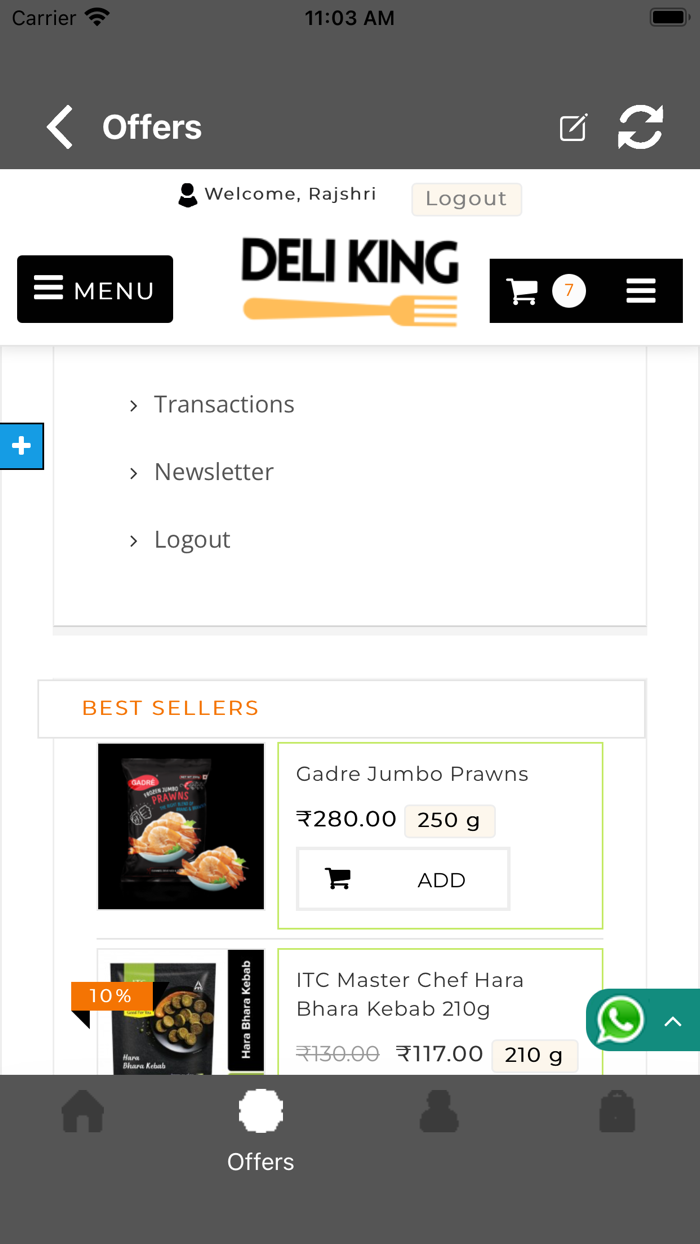Open the profile icon in bottom bar
This screenshot has width=700, height=1244.
[439, 1110]
